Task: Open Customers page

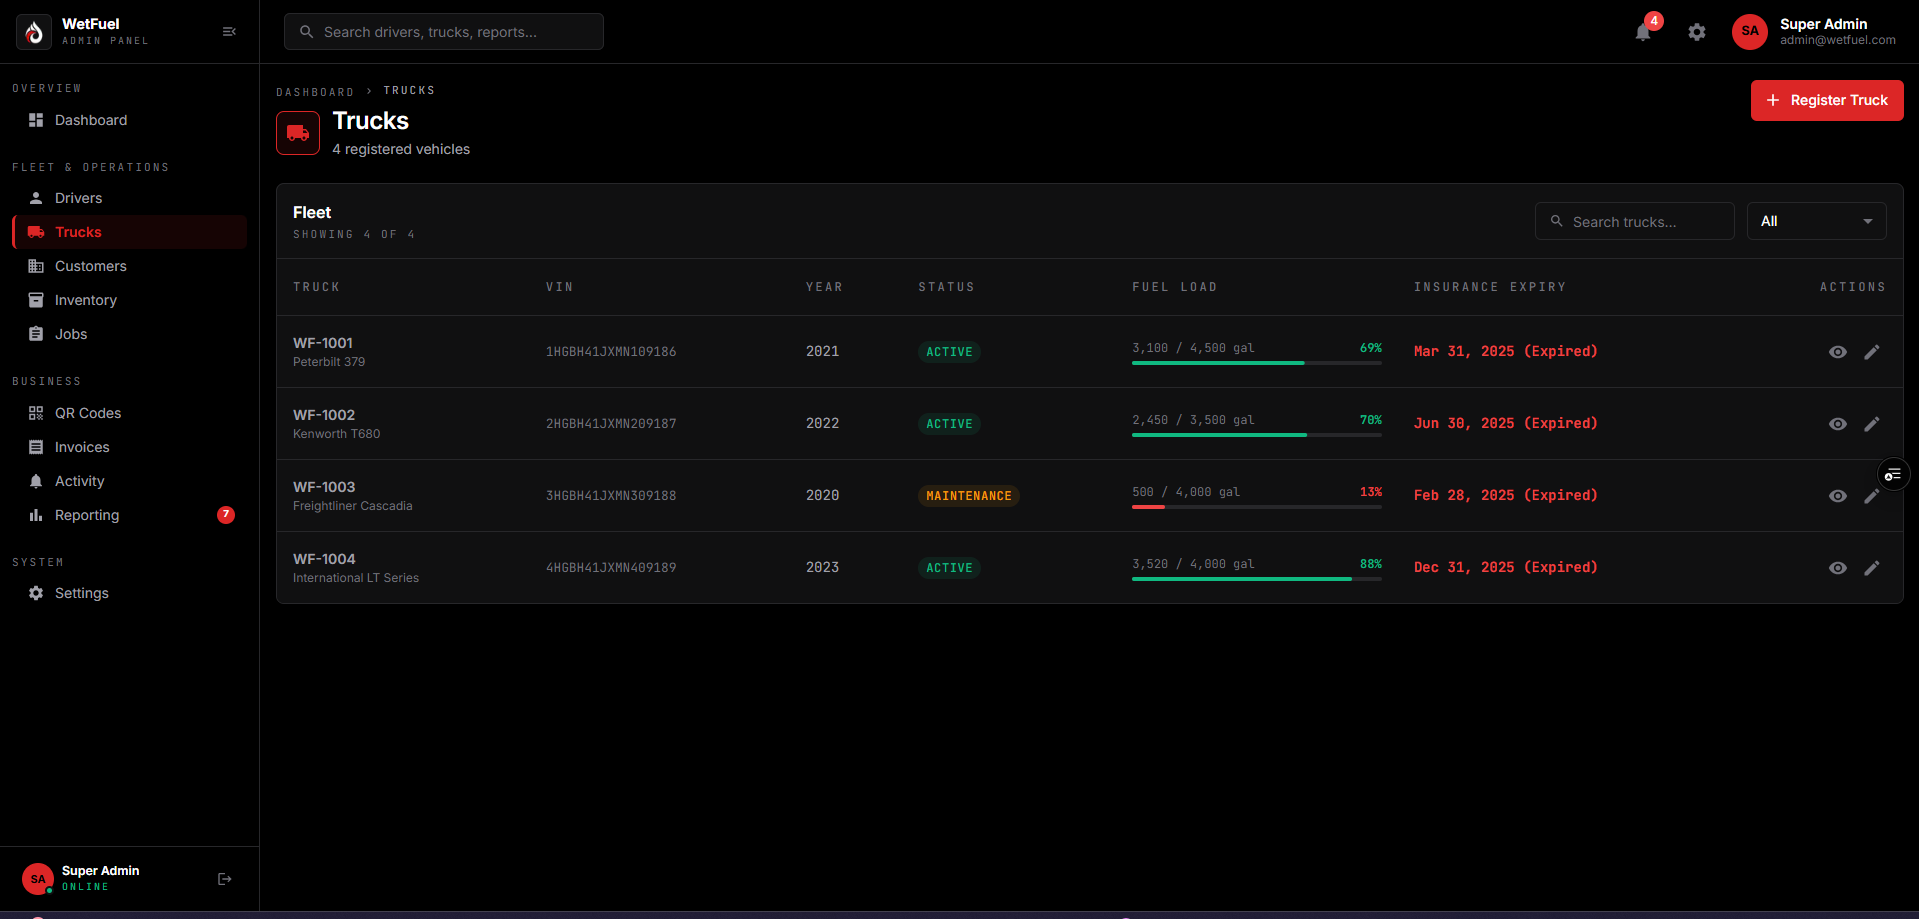Action: click(x=129, y=266)
